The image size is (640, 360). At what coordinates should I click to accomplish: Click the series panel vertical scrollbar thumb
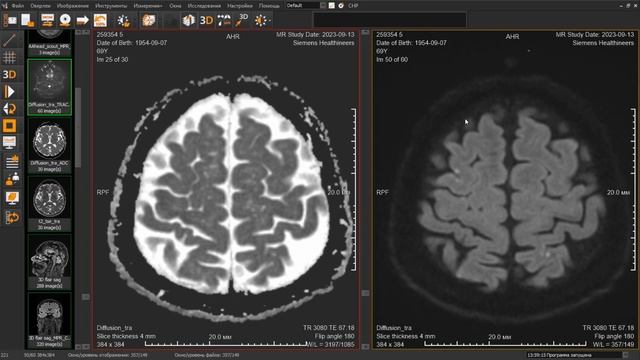tap(78, 127)
